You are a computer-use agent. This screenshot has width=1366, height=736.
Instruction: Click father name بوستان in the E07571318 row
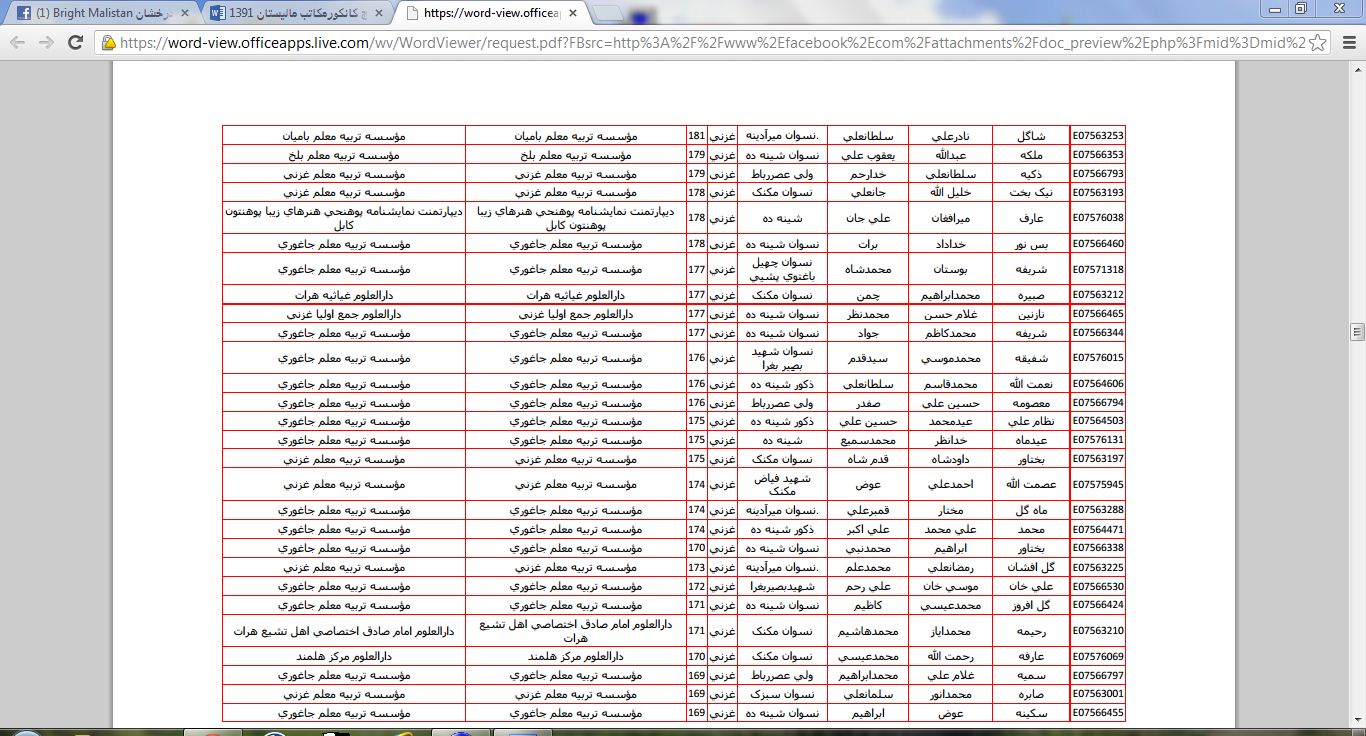click(x=951, y=270)
